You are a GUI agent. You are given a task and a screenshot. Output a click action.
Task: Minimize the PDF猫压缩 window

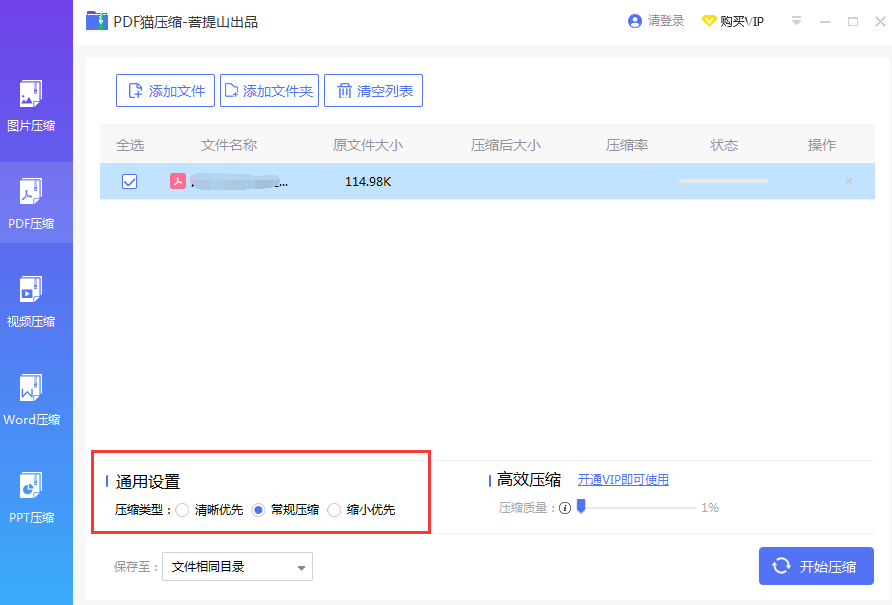[825, 22]
